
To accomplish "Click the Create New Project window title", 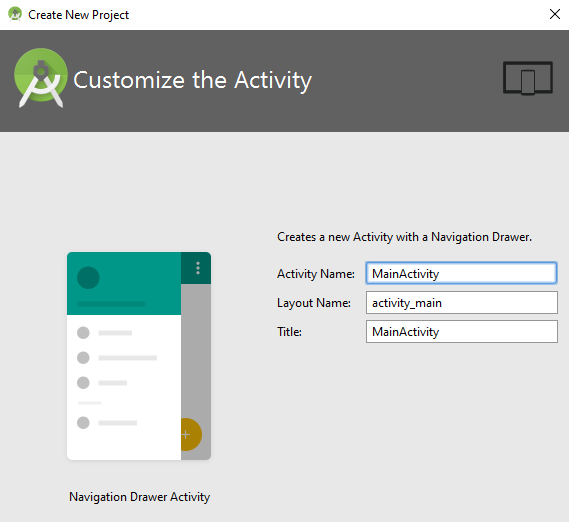I will pyautogui.click(x=78, y=15).
